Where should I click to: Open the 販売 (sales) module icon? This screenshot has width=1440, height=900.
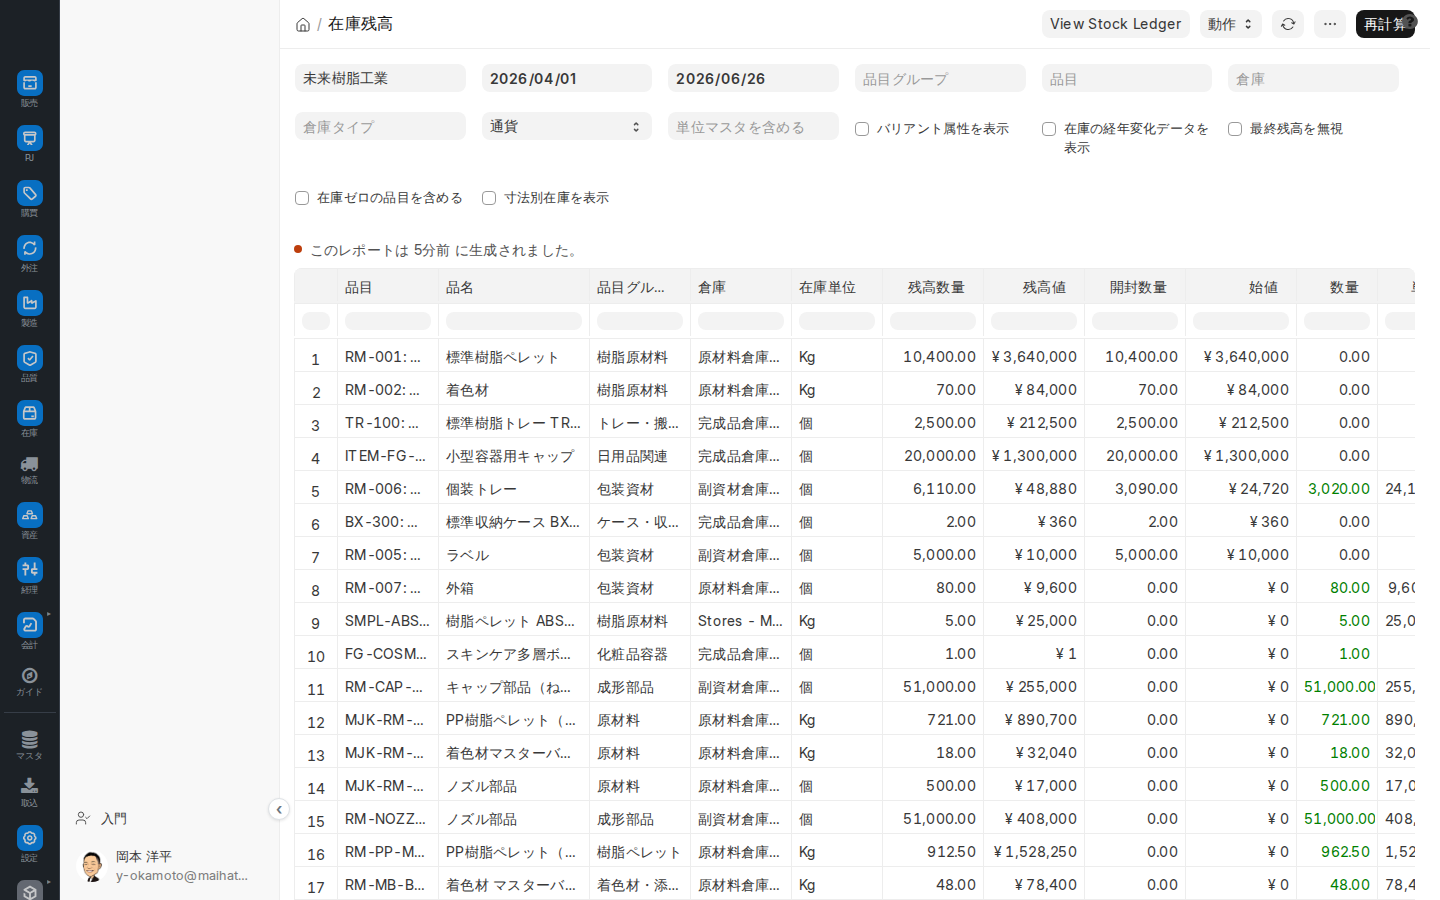tap(30, 83)
